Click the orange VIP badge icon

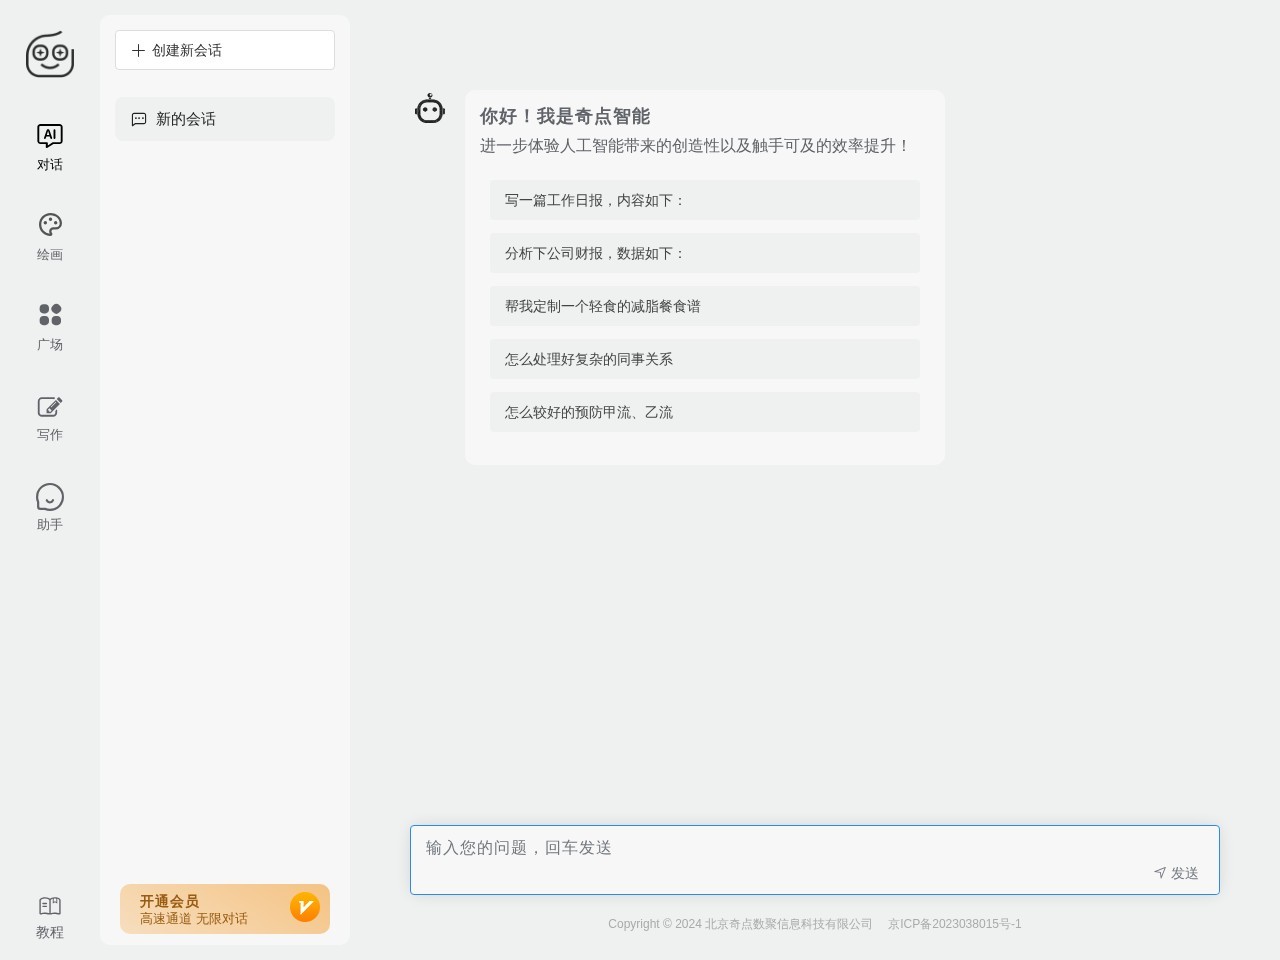pyautogui.click(x=305, y=907)
